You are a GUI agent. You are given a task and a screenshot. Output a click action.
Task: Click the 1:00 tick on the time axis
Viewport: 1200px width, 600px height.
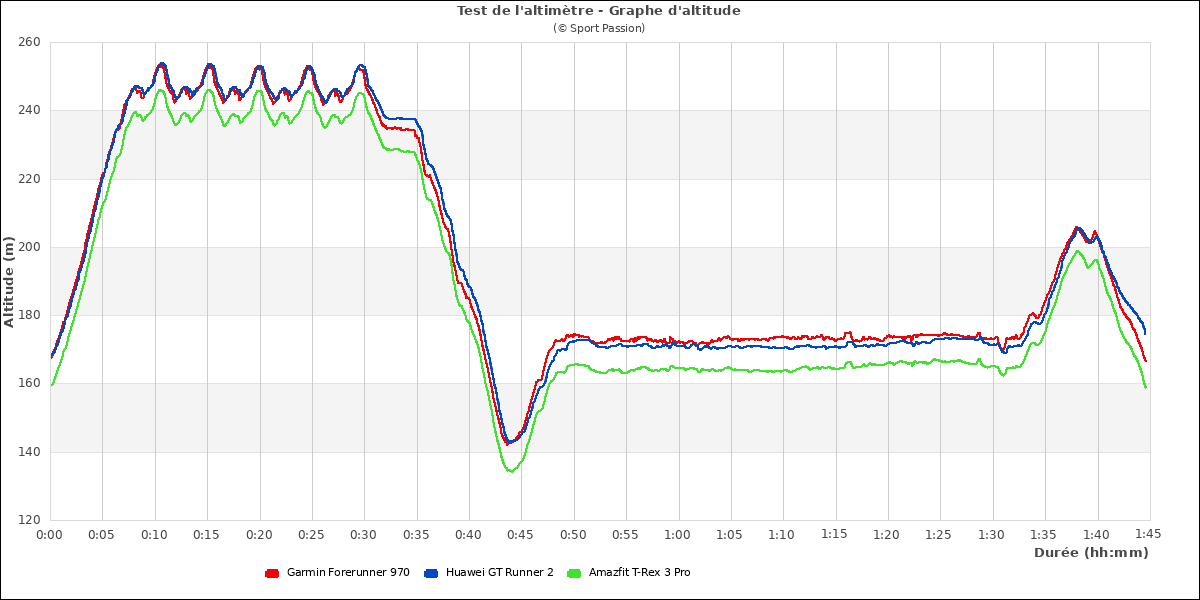[678, 535]
